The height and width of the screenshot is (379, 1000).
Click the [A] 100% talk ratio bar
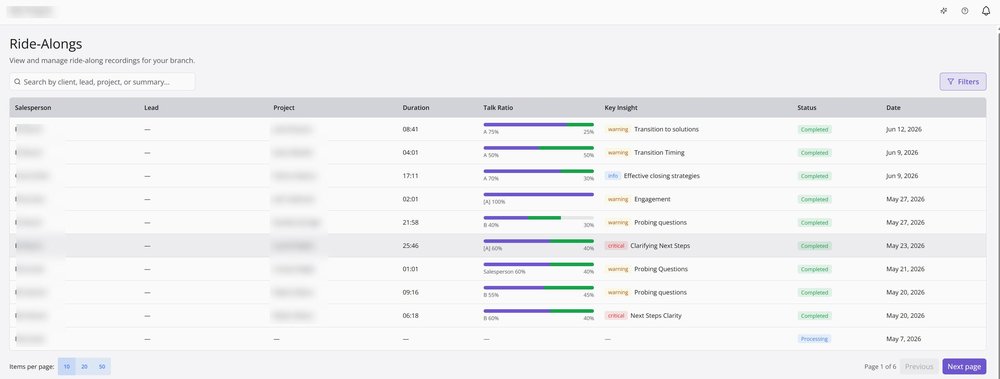538,195
